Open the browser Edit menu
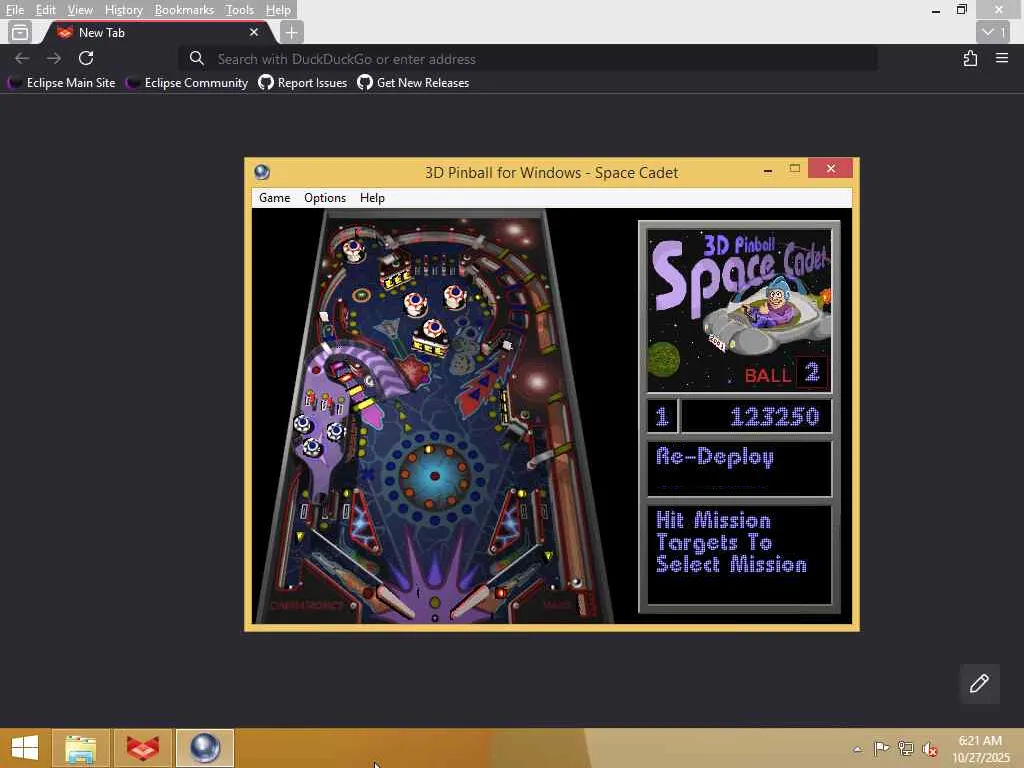 point(45,10)
